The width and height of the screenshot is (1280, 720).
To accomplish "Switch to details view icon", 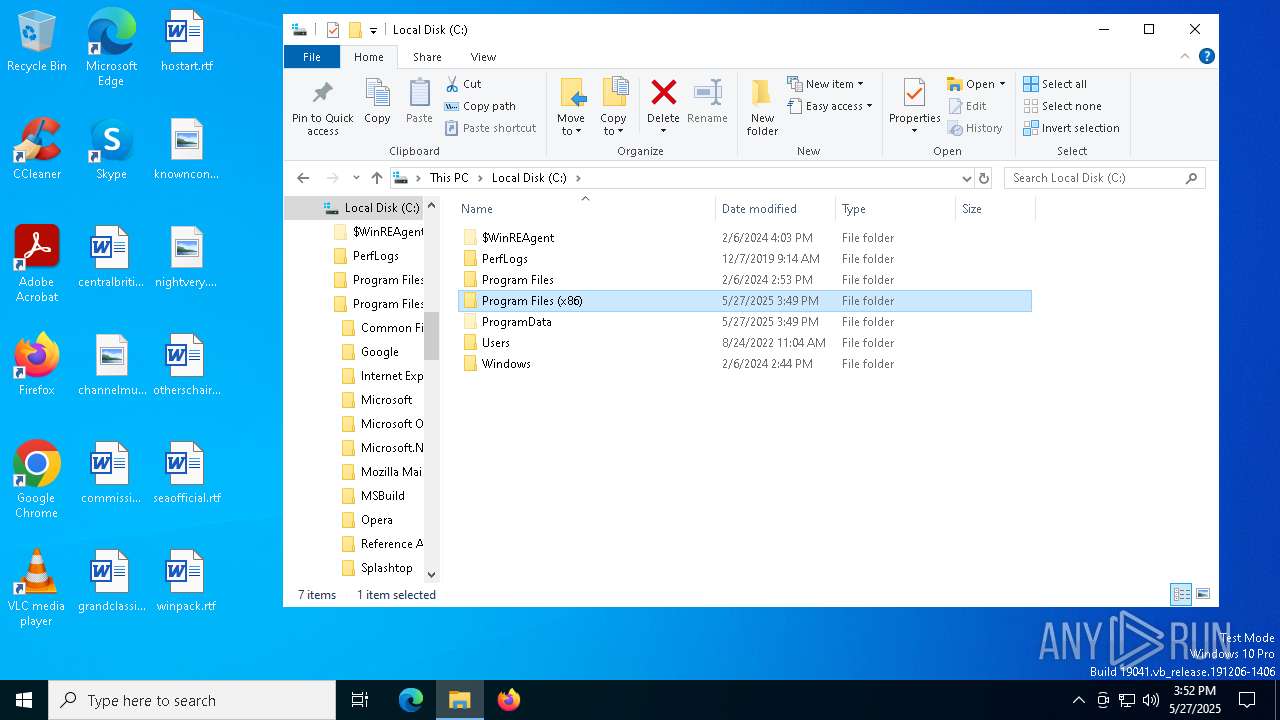I will tap(1181, 594).
